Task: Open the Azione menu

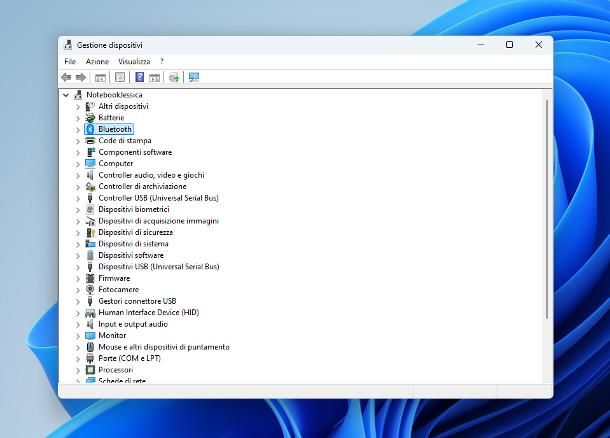Action: 97,61
